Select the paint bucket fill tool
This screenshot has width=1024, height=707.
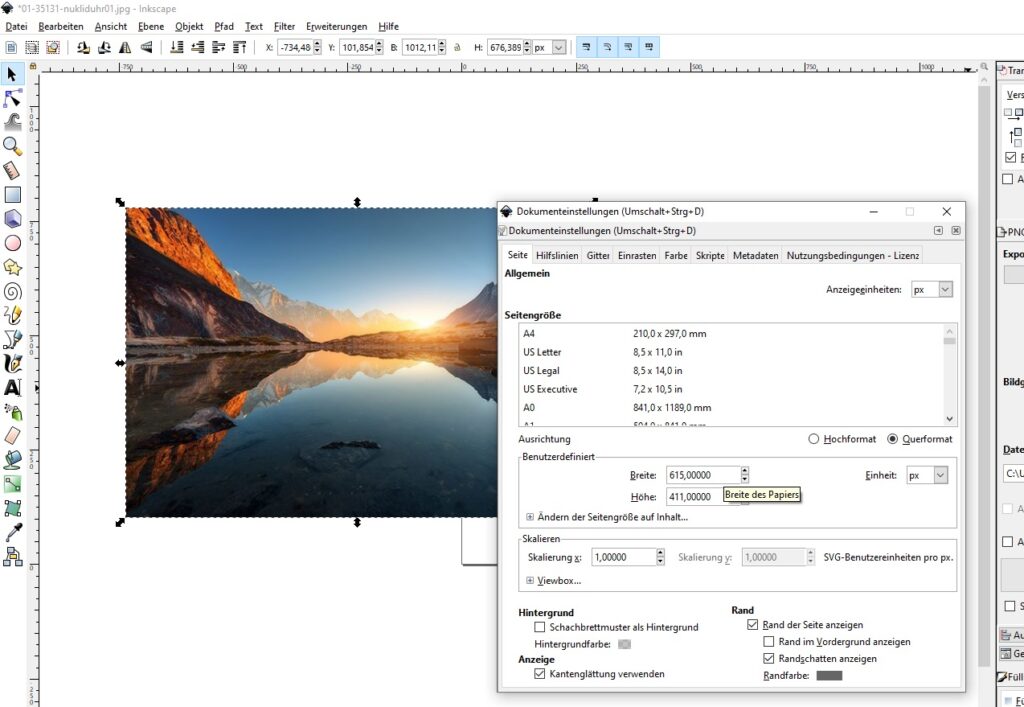[12, 460]
